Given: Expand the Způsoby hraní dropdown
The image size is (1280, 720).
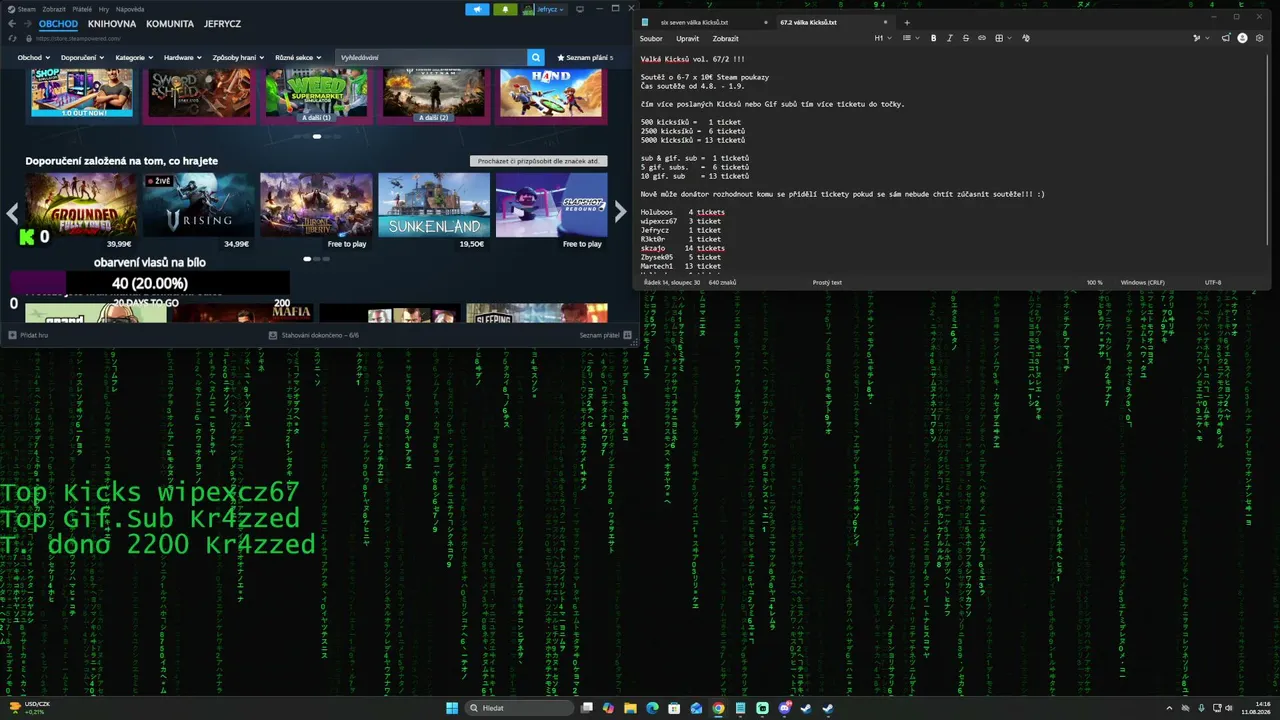Looking at the screenshot, I should click(238, 58).
